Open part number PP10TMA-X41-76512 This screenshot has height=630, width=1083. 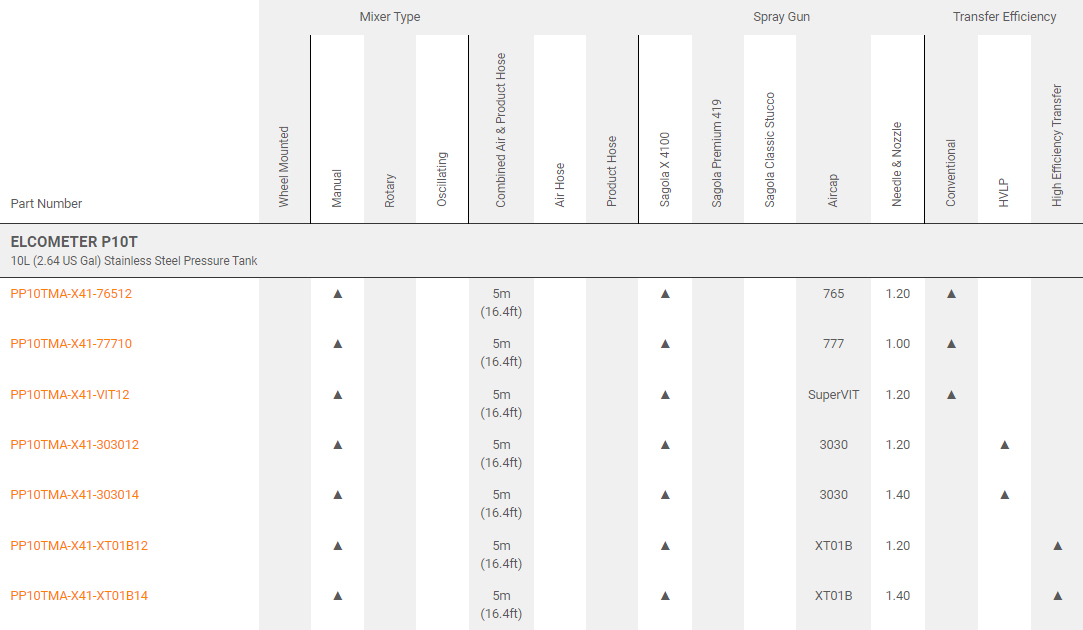(71, 294)
